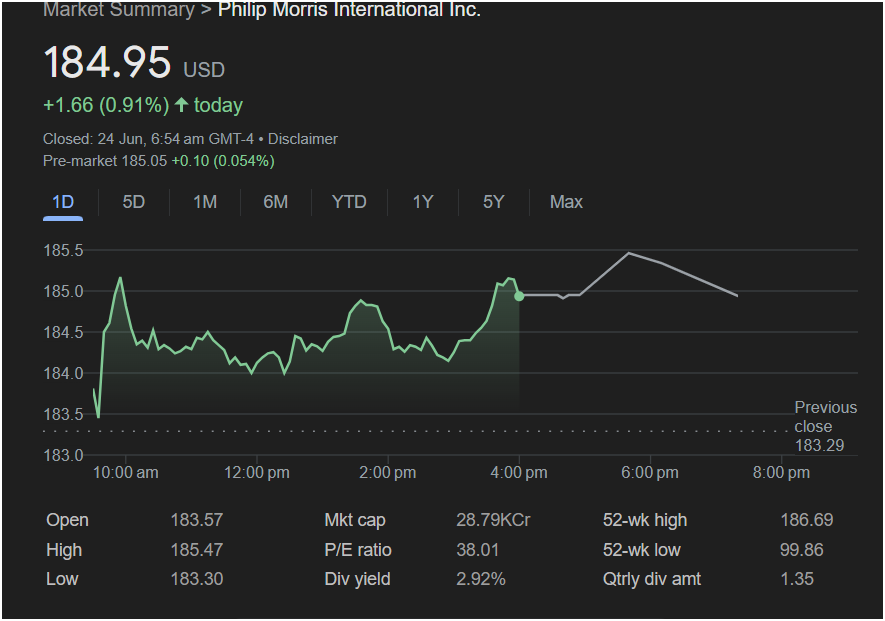Click the 6:00 pm axis label

click(x=650, y=473)
